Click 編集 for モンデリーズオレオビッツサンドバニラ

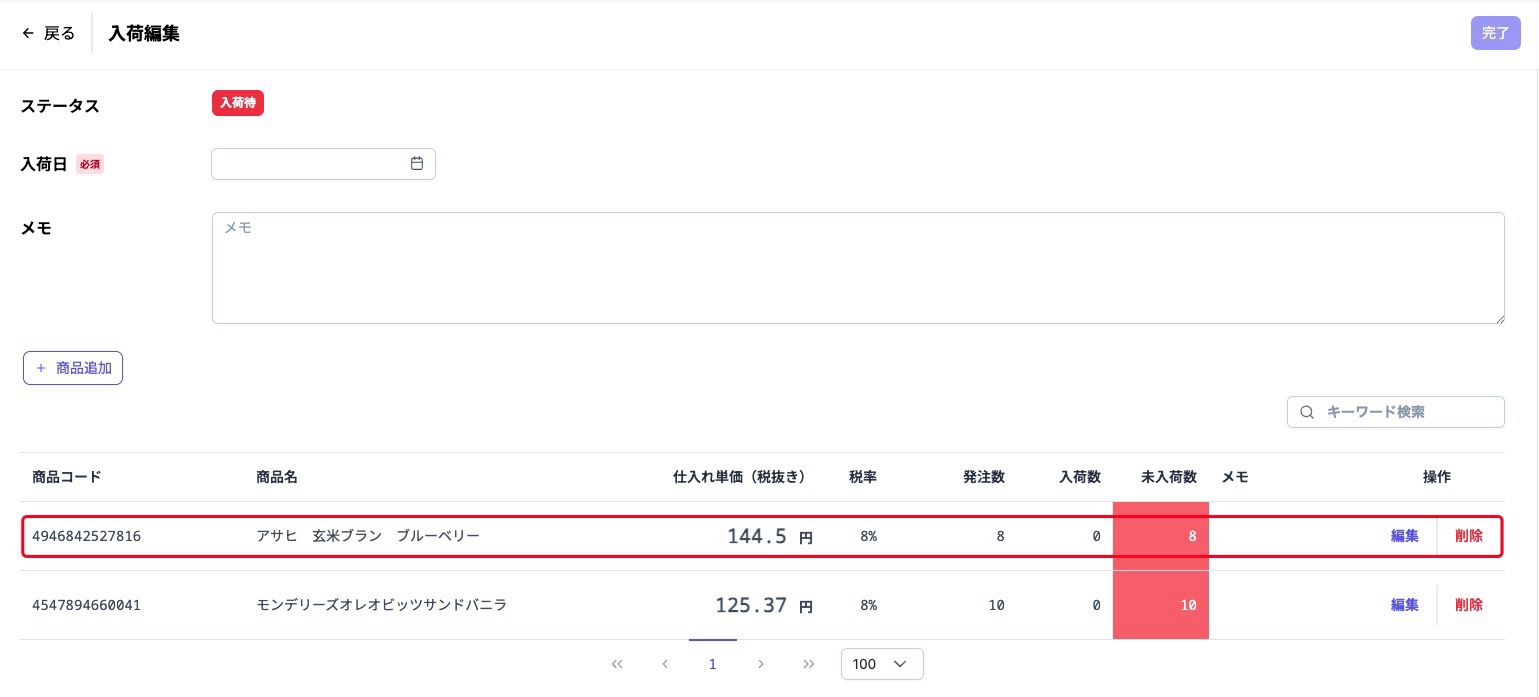pos(1404,605)
